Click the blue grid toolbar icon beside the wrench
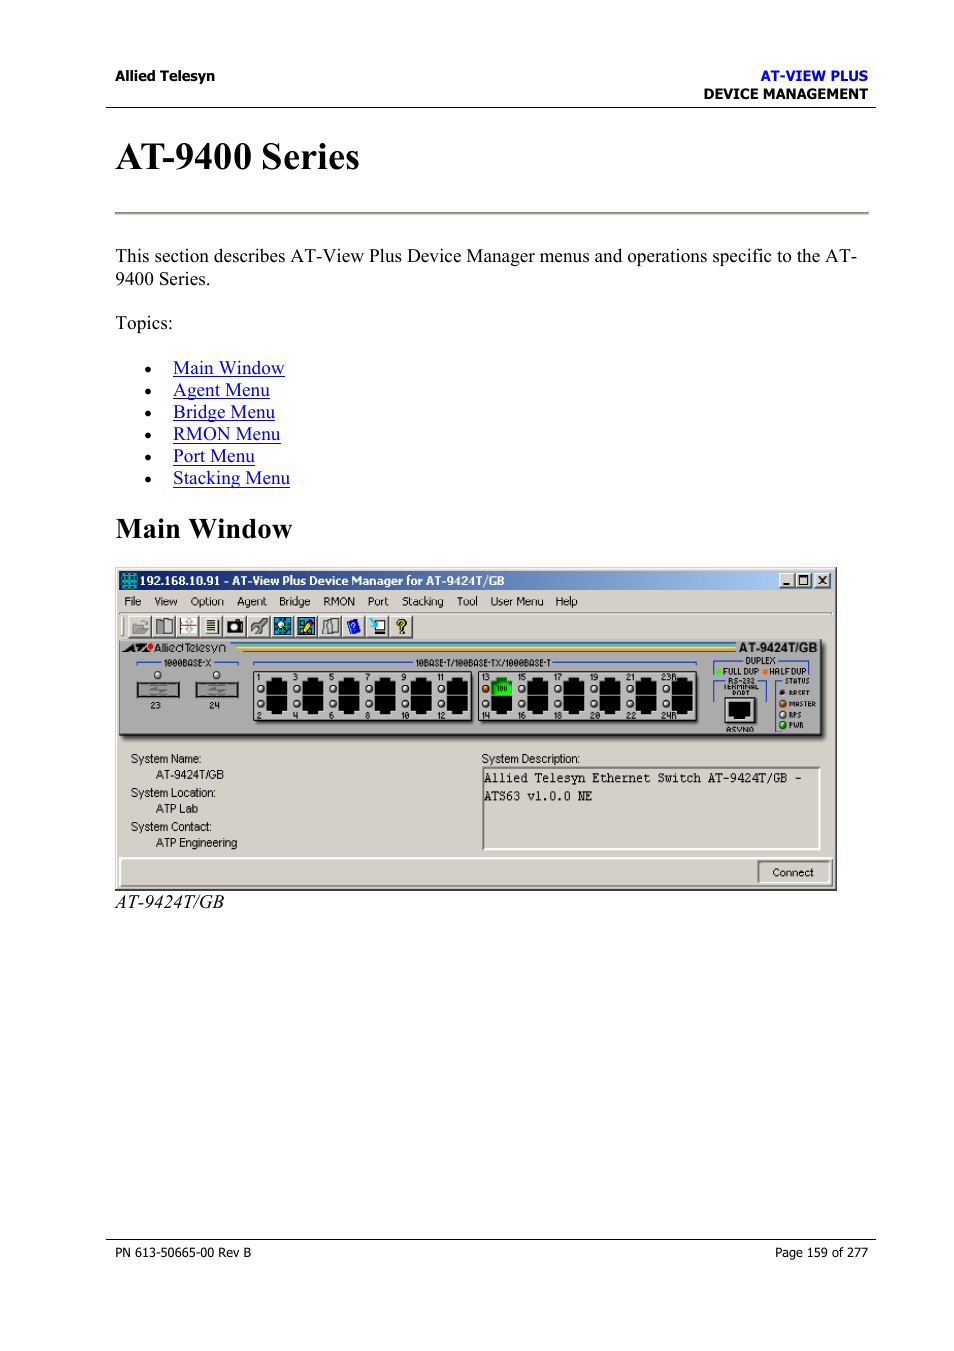The height and width of the screenshot is (1351, 954). [x=283, y=626]
